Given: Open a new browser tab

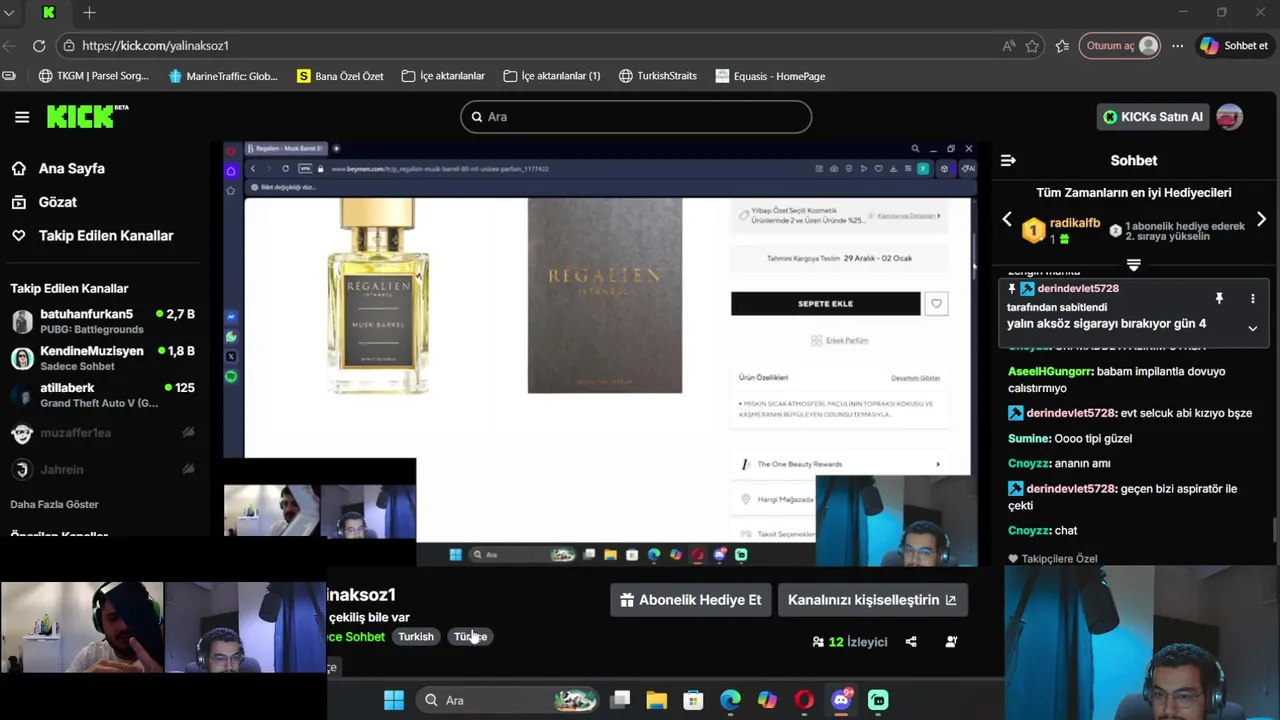Looking at the screenshot, I should [x=89, y=13].
